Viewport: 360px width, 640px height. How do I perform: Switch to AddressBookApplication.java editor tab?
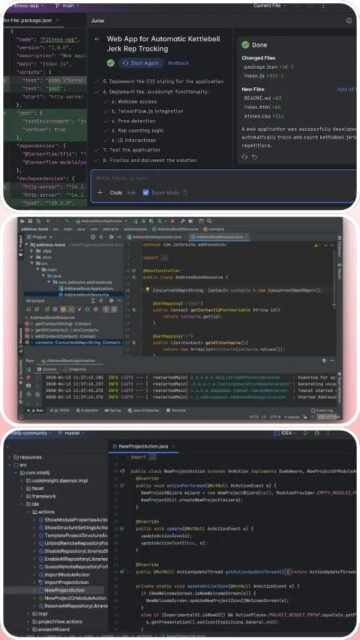pos(157,237)
